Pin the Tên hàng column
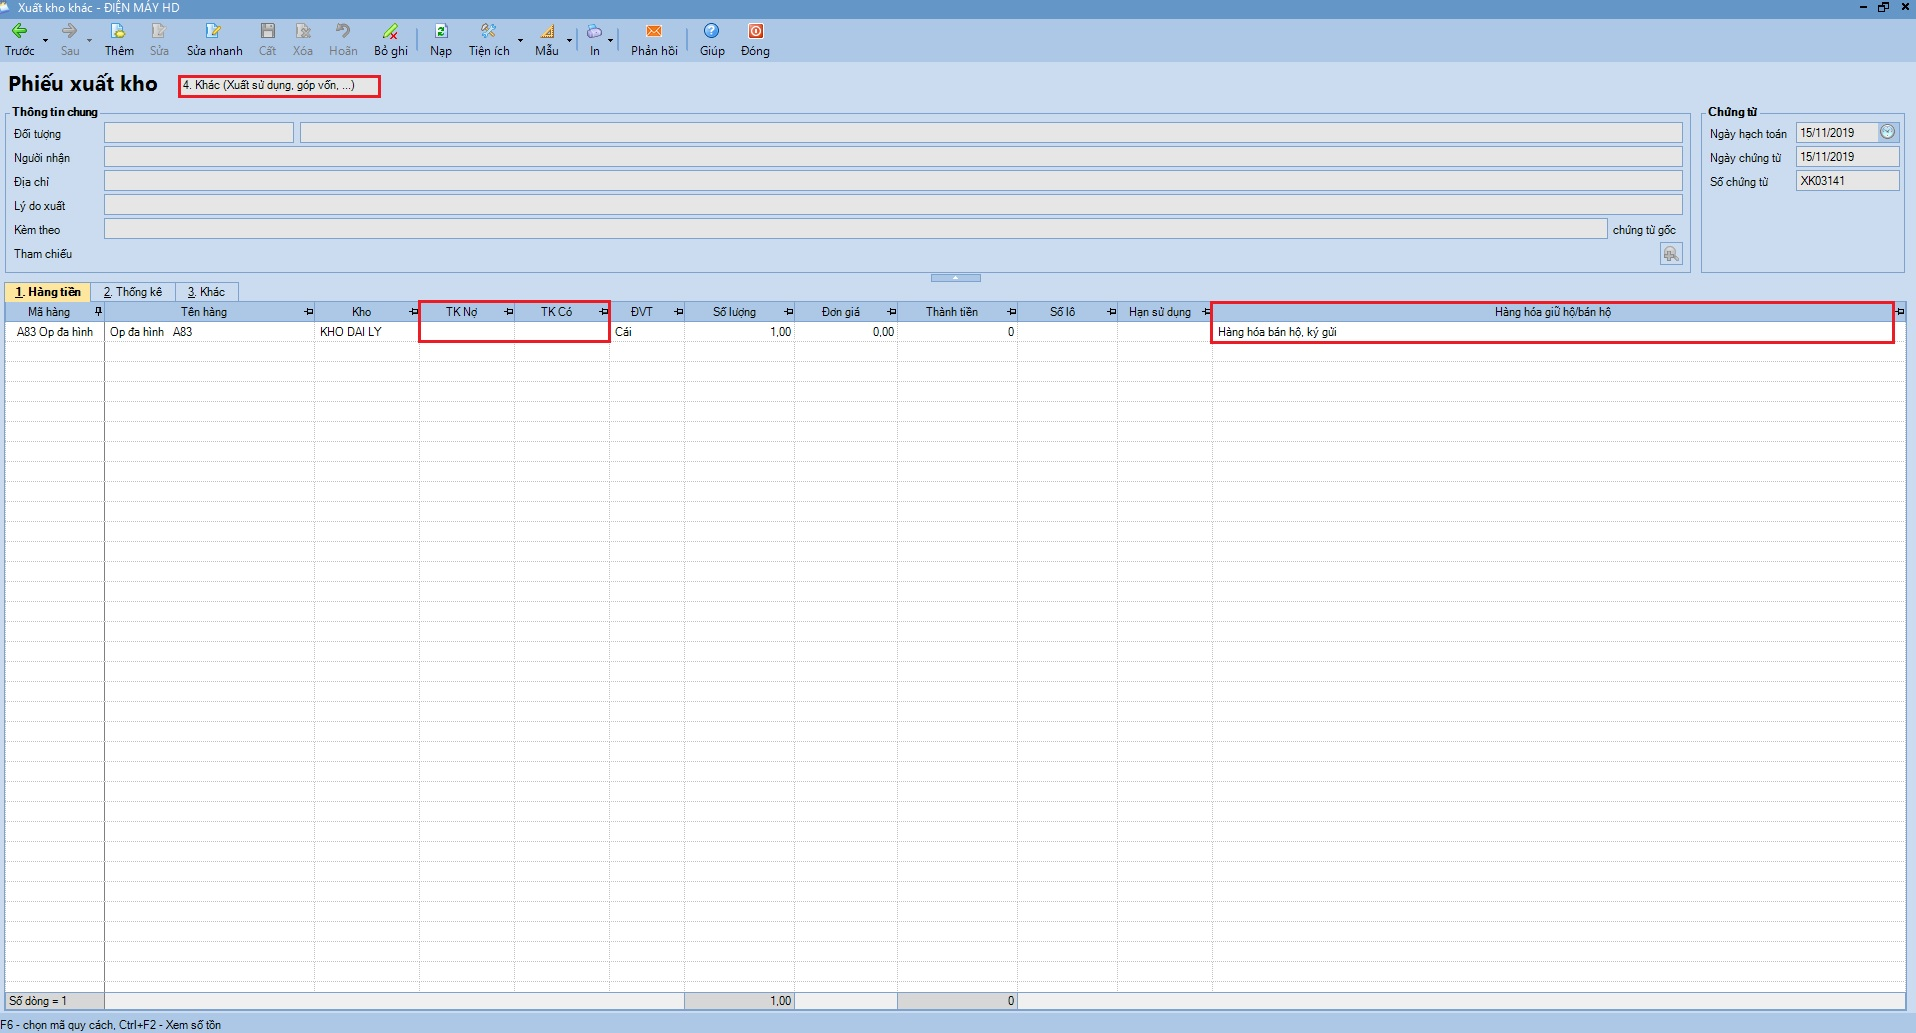The image size is (1916, 1033). pyautogui.click(x=308, y=312)
